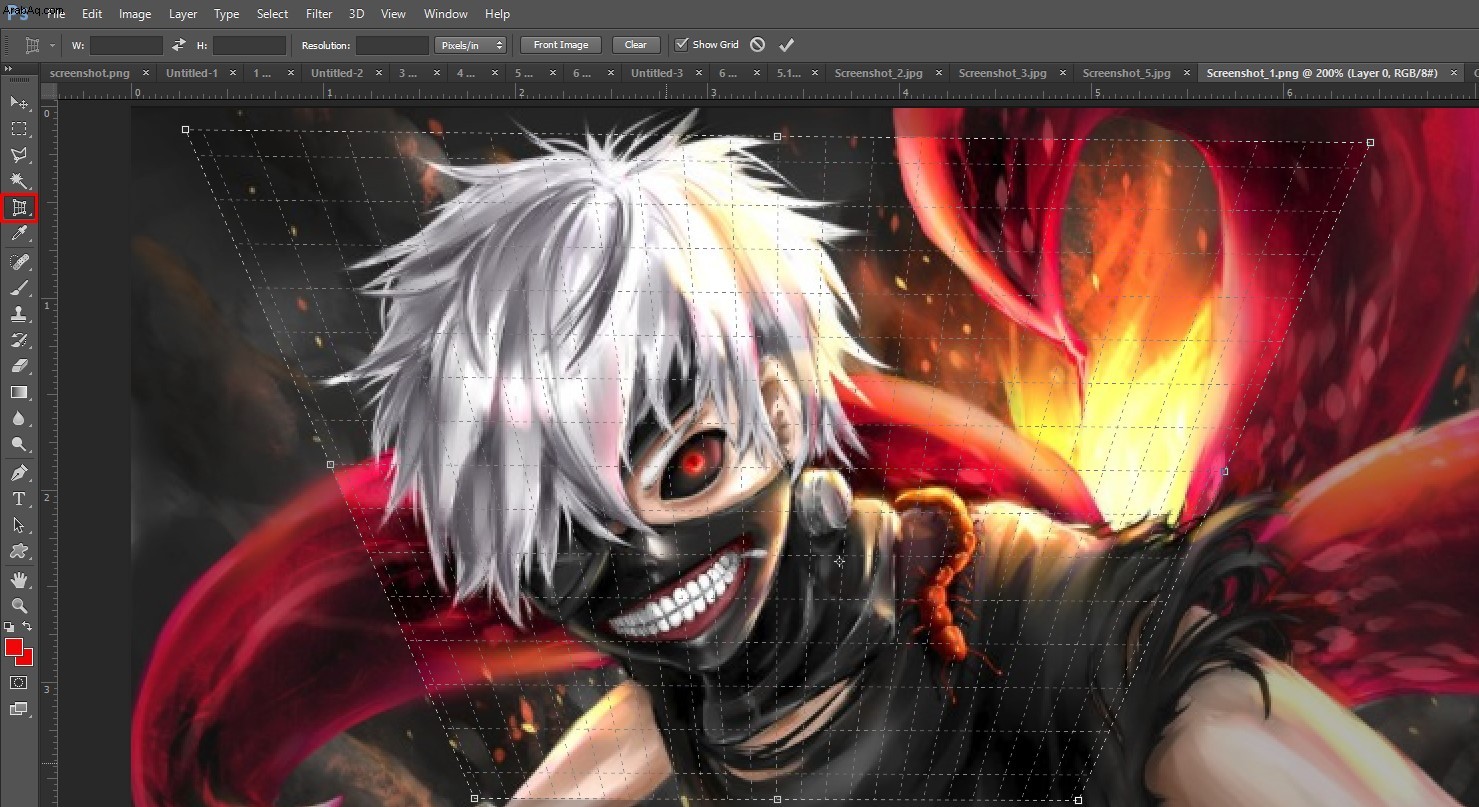Screen dimensions: 1479x807
Task: Select the Eyedropper tool
Action: pos(19,234)
